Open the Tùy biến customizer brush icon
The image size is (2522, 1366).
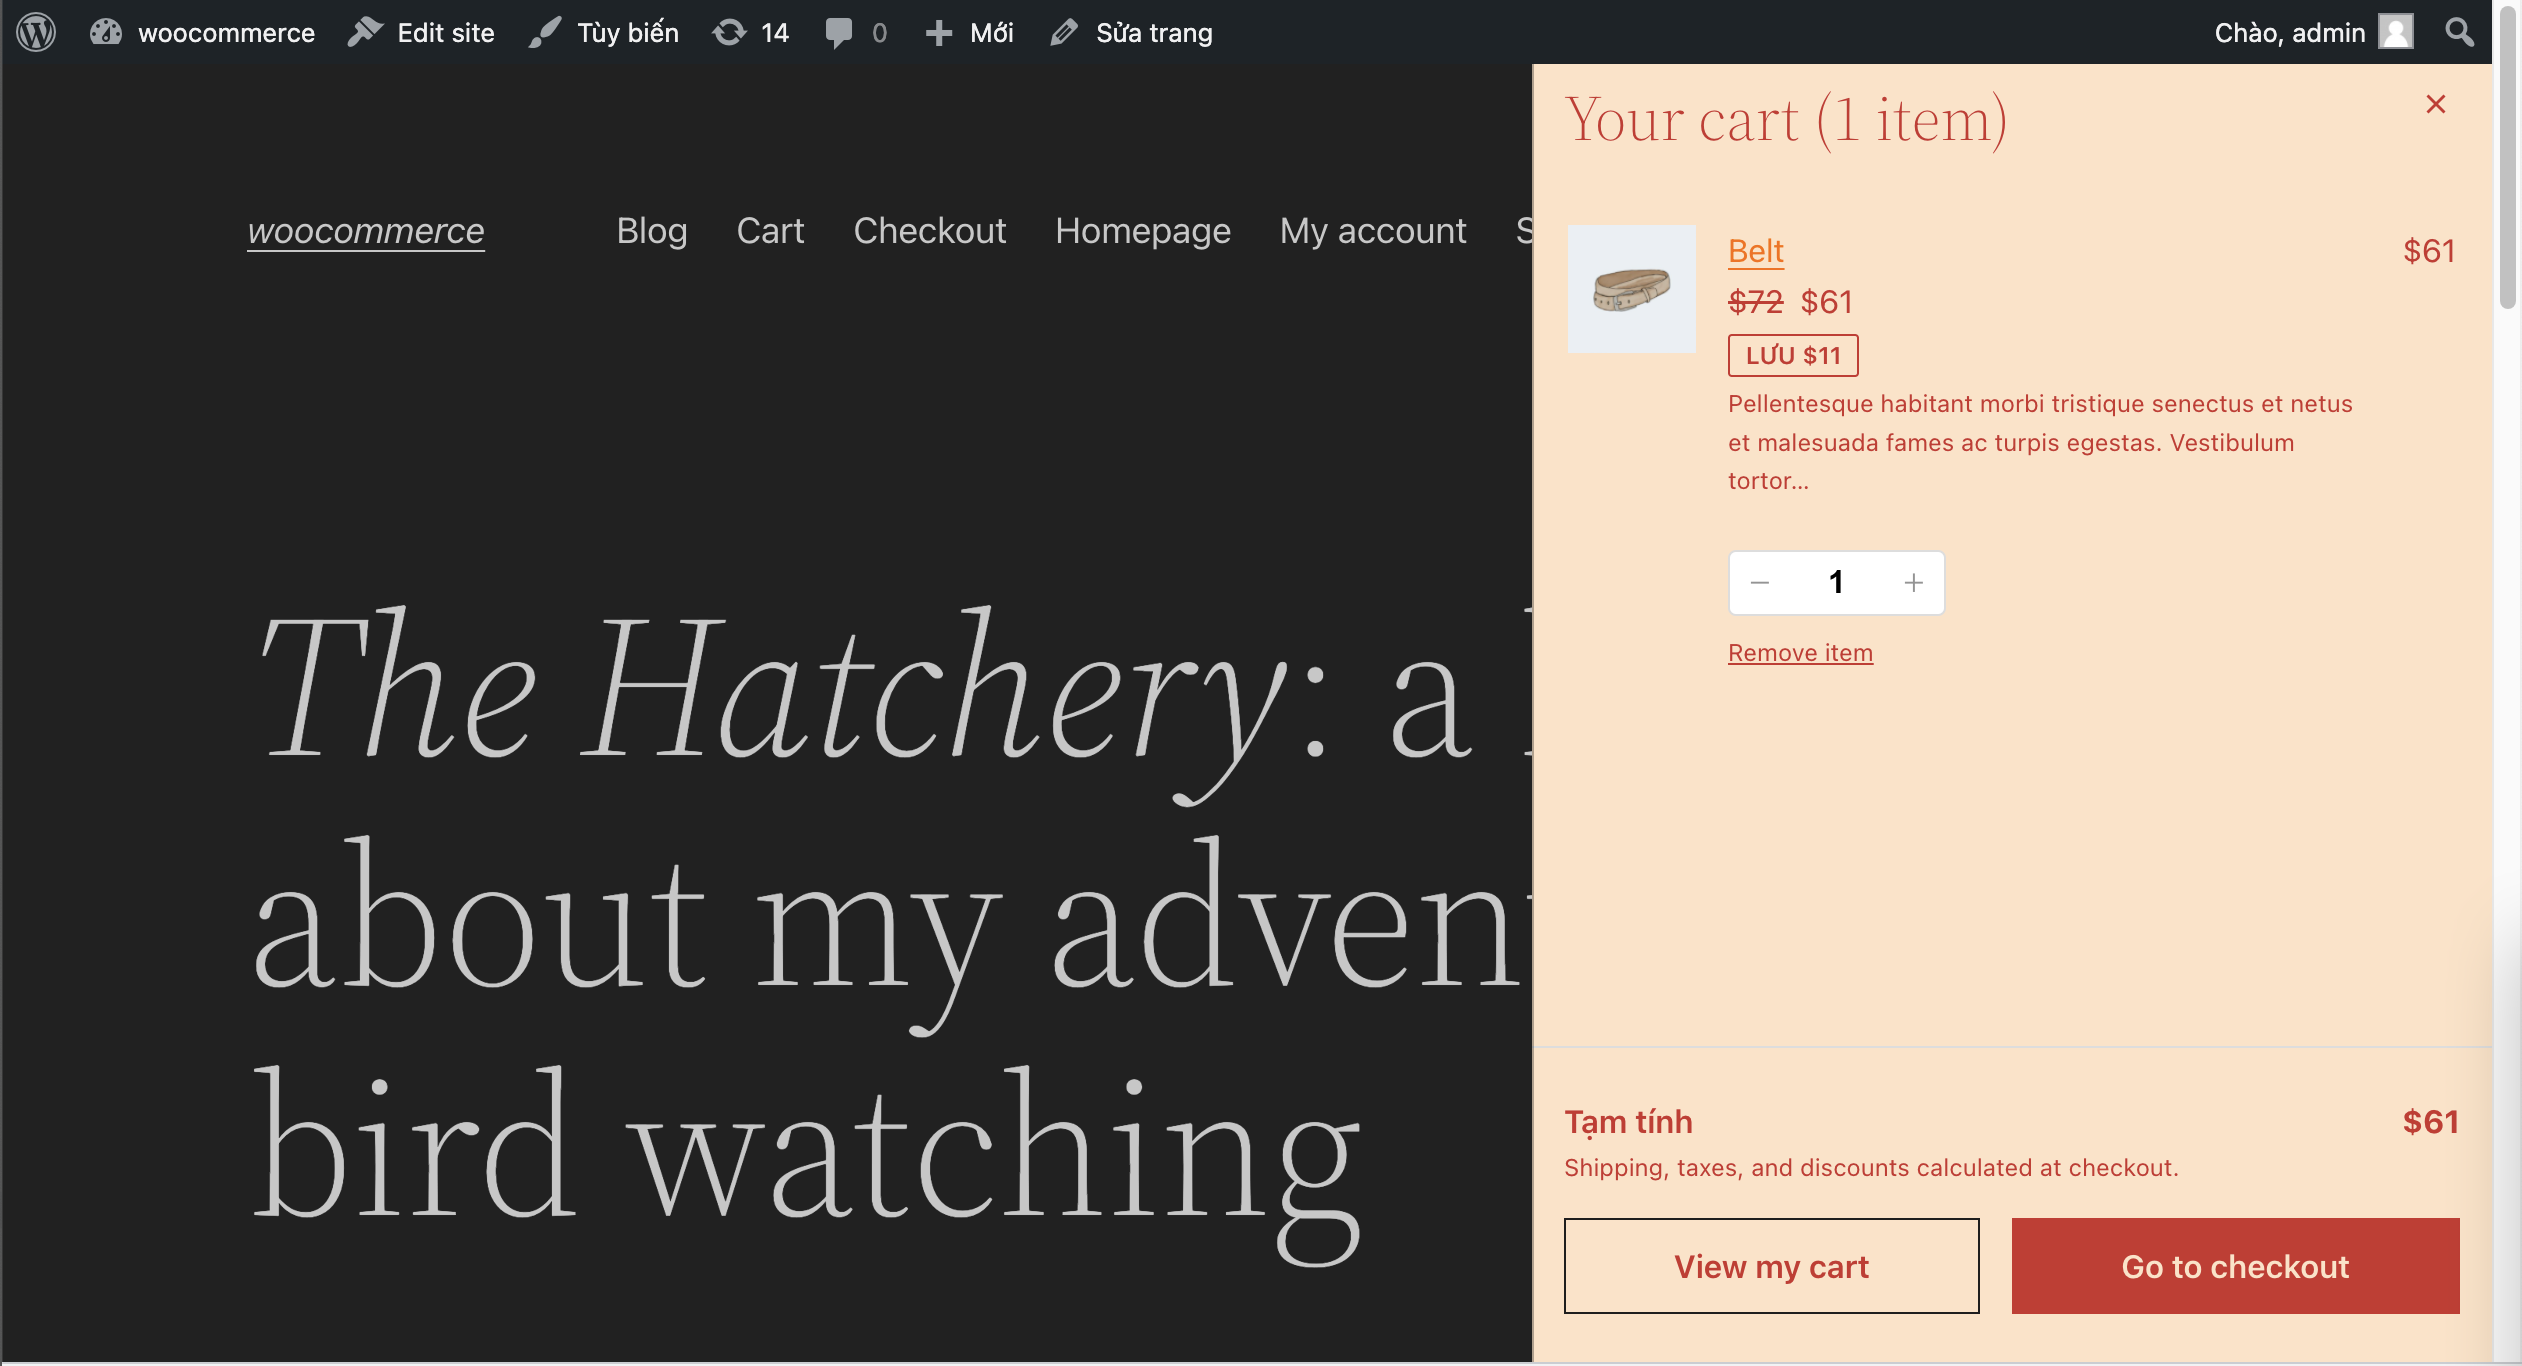545,32
